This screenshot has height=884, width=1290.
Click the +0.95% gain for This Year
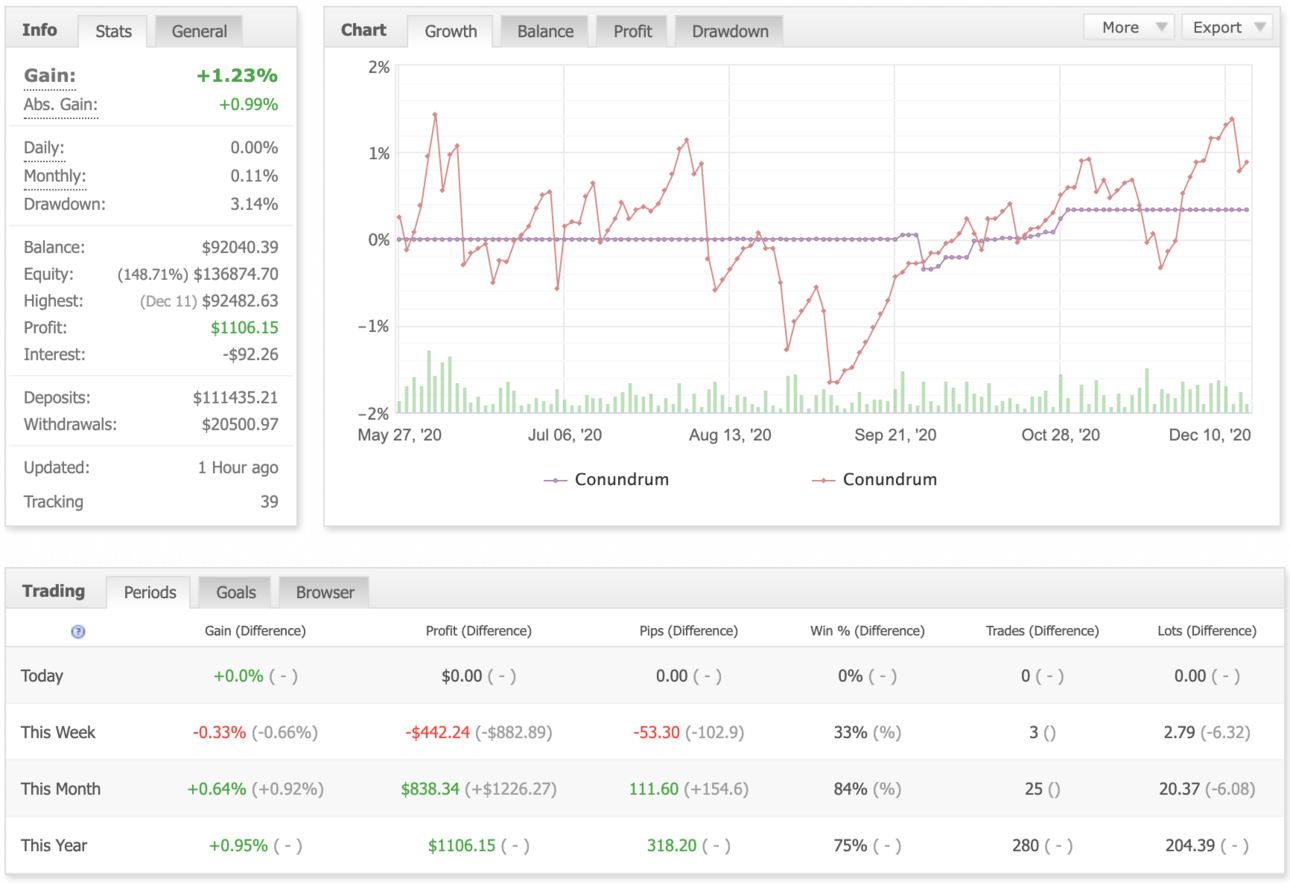tap(239, 845)
